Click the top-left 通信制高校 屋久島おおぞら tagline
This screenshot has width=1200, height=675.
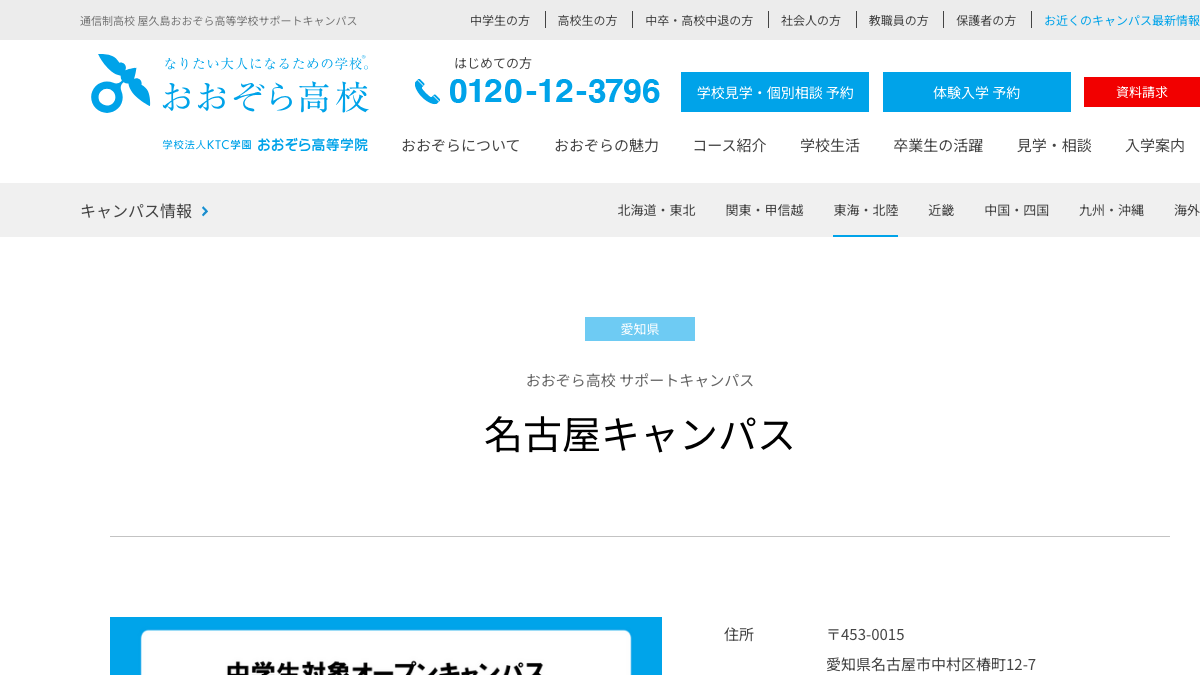click(x=219, y=20)
